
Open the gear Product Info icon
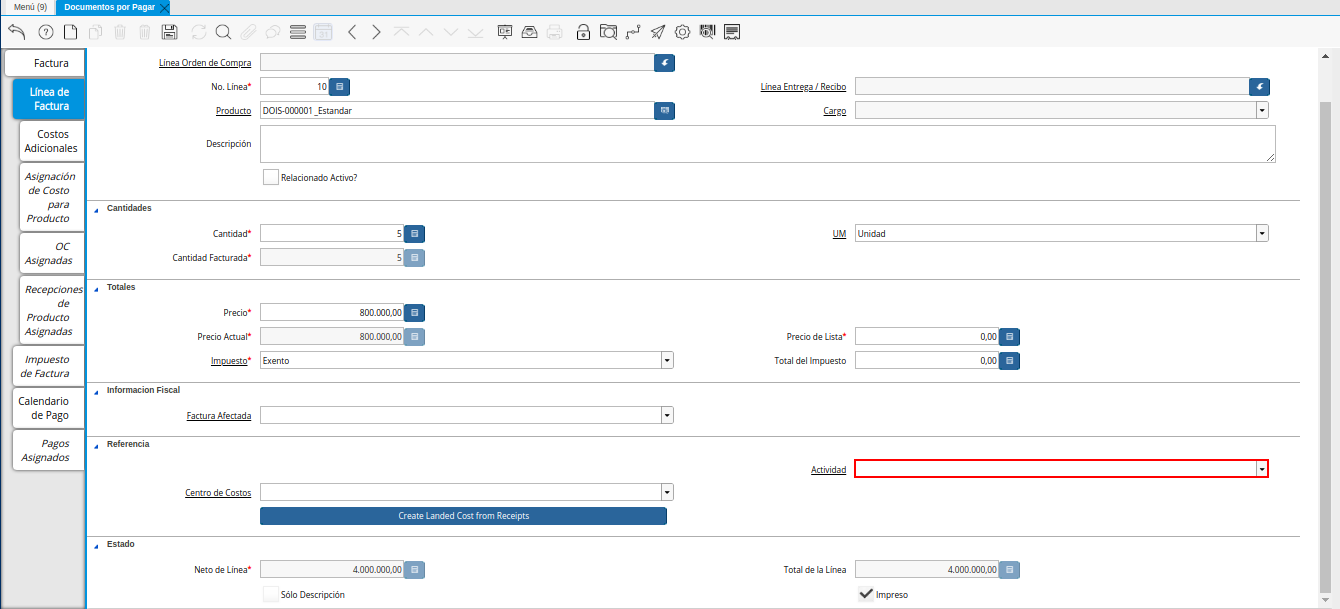(683, 32)
